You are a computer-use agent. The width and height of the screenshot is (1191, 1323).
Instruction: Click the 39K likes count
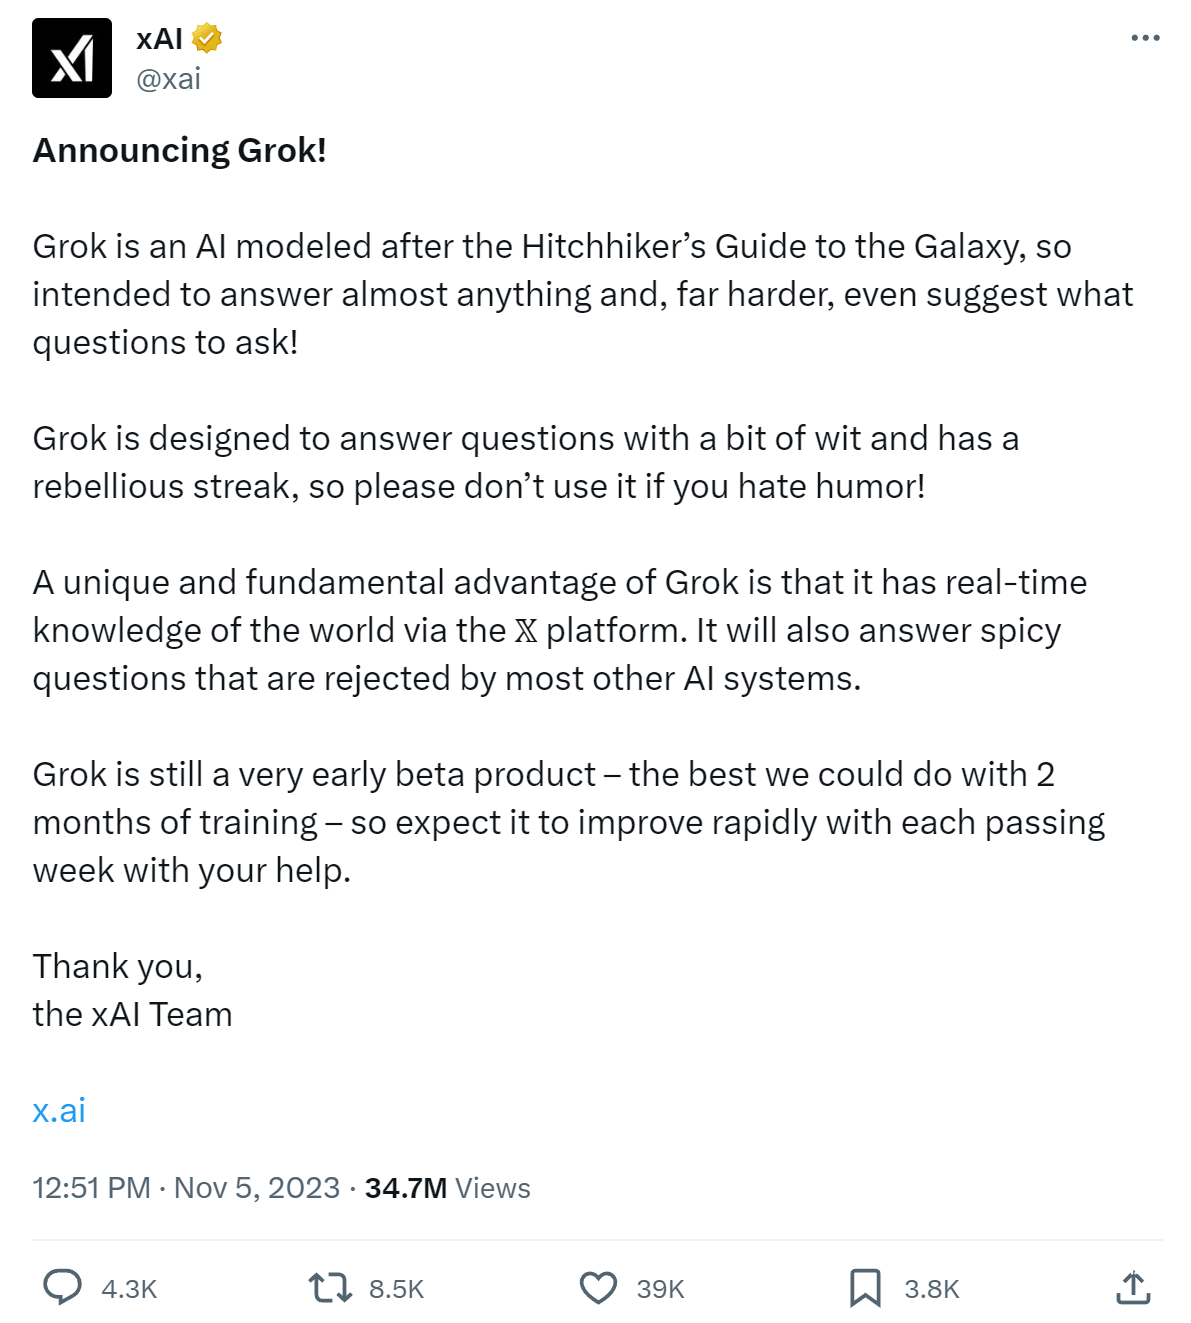click(660, 1289)
